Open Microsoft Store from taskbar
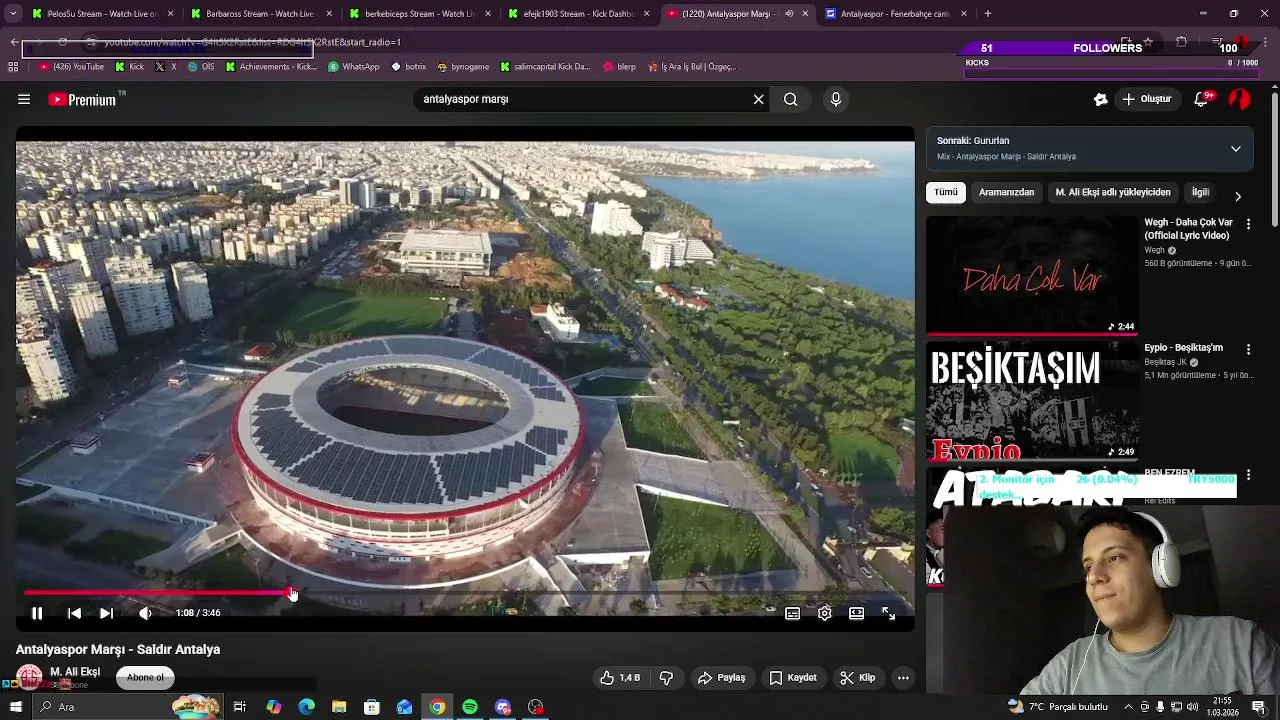This screenshot has height=720, width=1280. [x=372, y=707]
